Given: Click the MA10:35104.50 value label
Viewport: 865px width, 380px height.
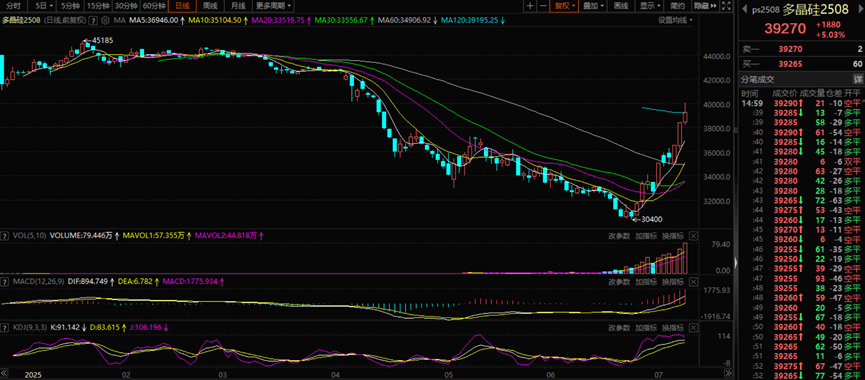Looking at the screenshot, I should click(216, 20).
